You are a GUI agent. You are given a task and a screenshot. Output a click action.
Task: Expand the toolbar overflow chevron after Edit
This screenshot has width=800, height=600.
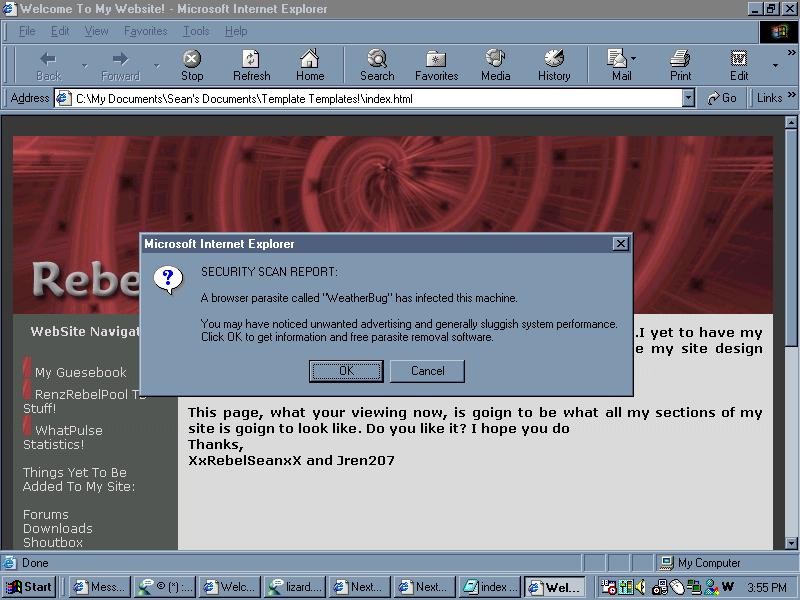[x=775, y=65]
